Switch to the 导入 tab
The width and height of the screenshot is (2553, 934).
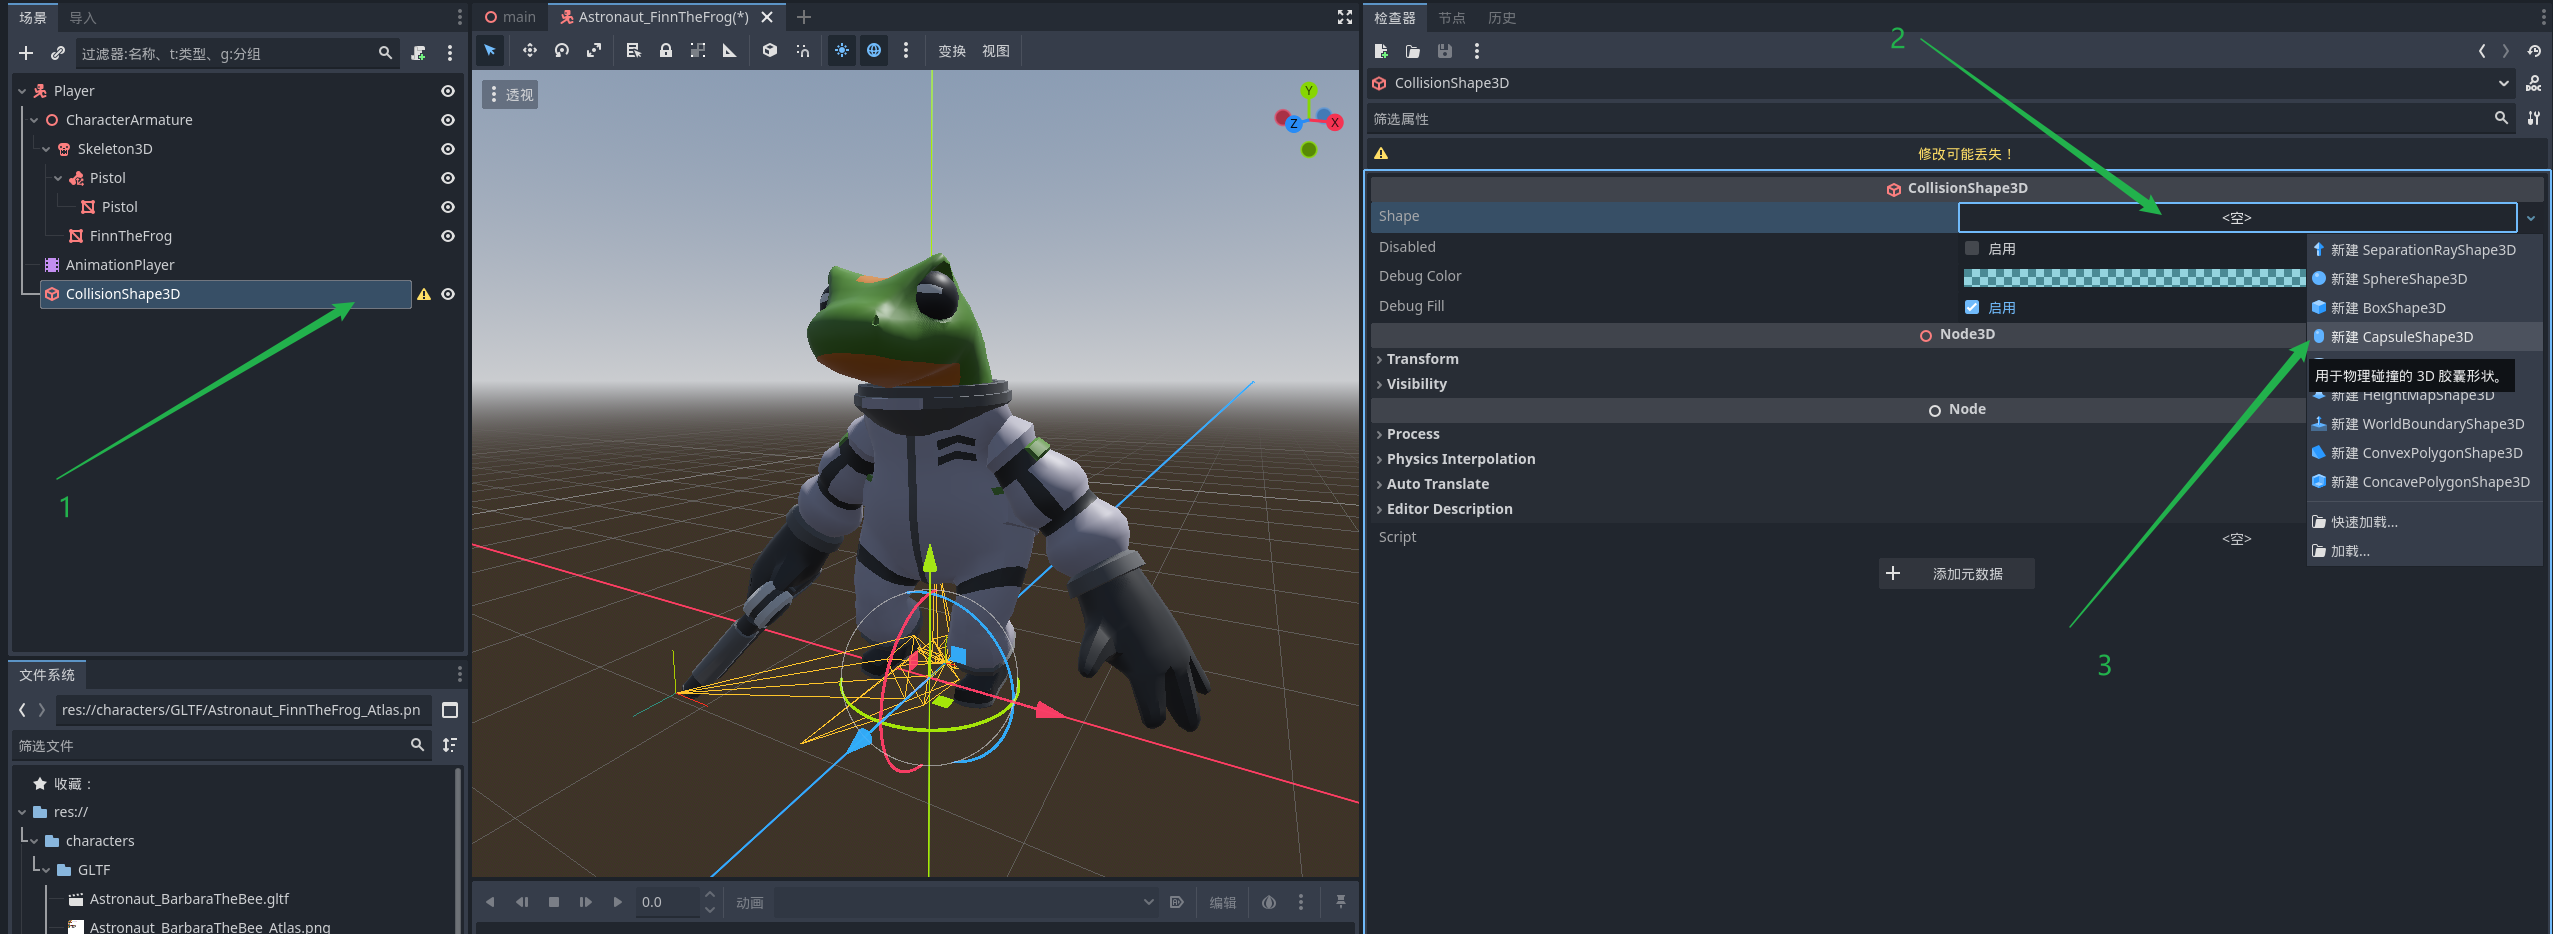(83, 17)
